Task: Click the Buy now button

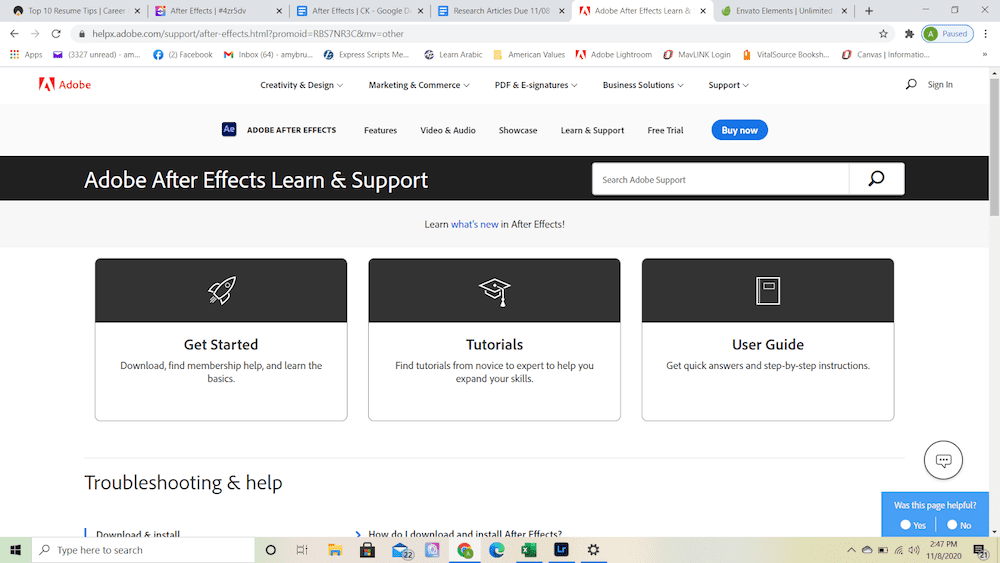Action: click(x=739, y=130)
